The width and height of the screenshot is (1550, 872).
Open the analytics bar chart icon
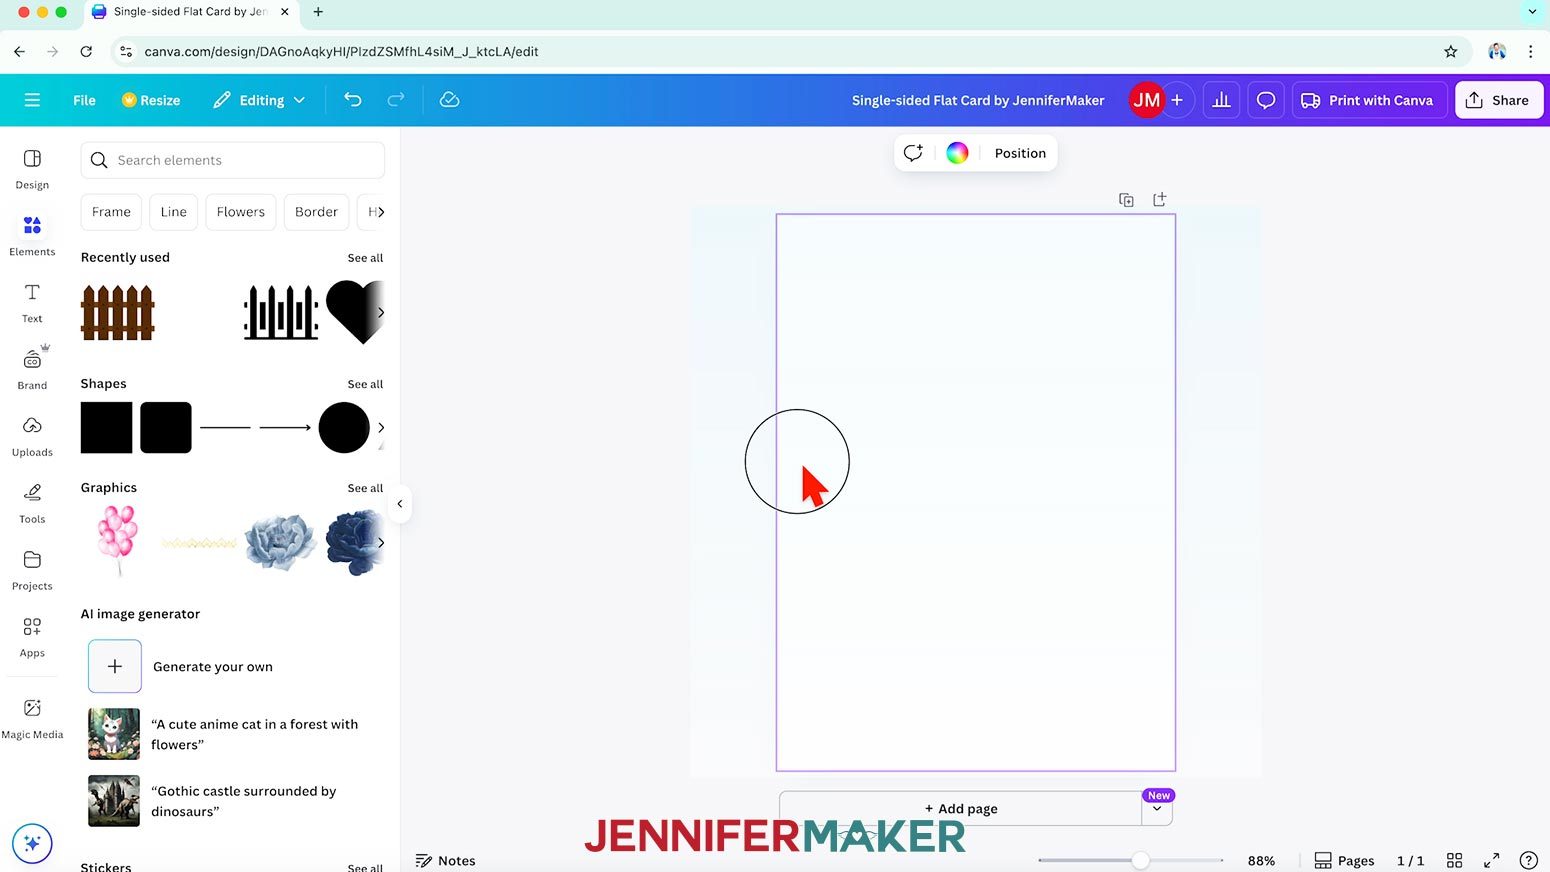pyautogui.click(x=1221, y=100)
